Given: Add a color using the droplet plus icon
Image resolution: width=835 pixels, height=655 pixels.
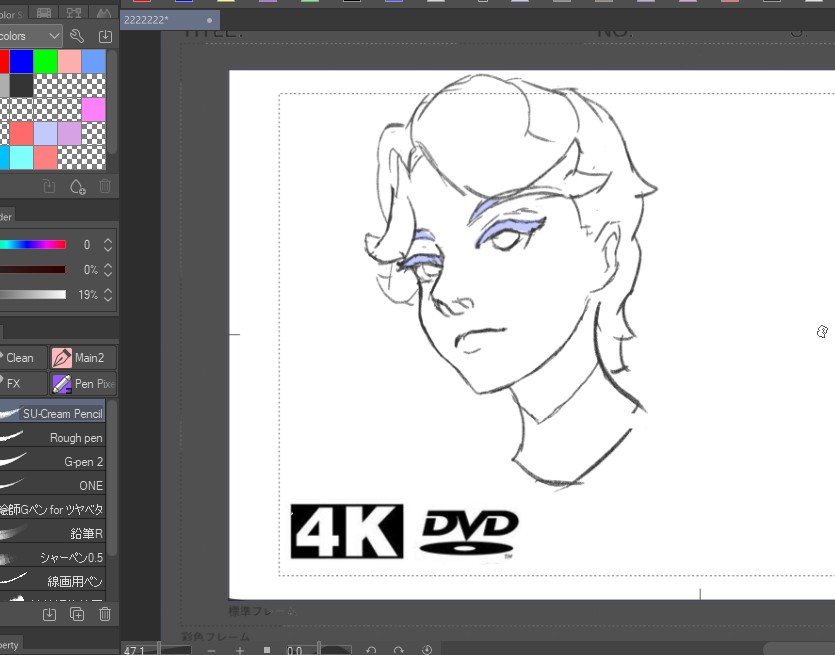Looking at the screenshot, I should 78,186.
